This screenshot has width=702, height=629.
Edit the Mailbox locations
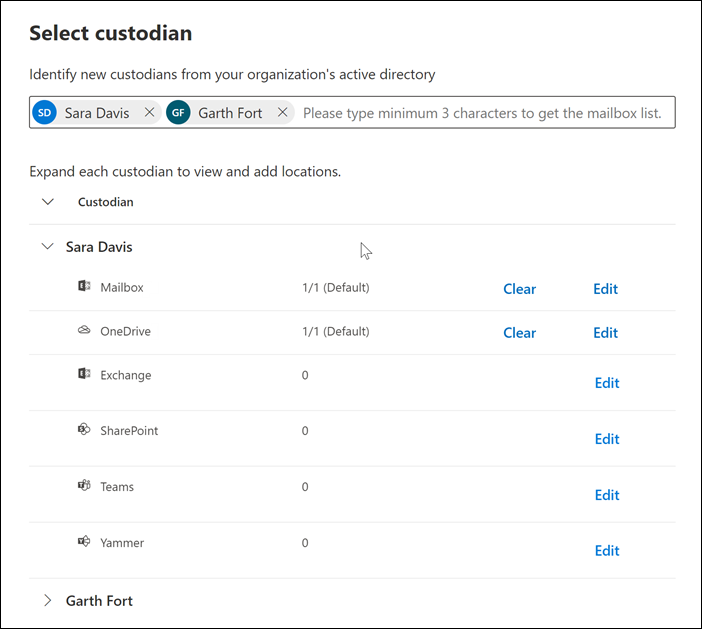pyautogui.click(x=605, y=289)
